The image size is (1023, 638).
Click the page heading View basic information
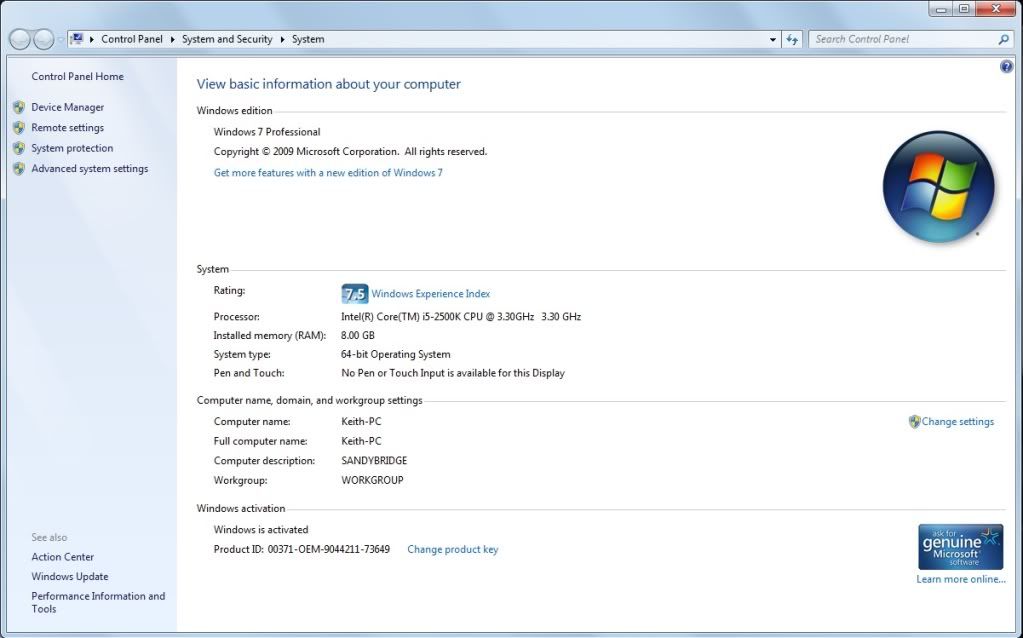click(329, 84)
